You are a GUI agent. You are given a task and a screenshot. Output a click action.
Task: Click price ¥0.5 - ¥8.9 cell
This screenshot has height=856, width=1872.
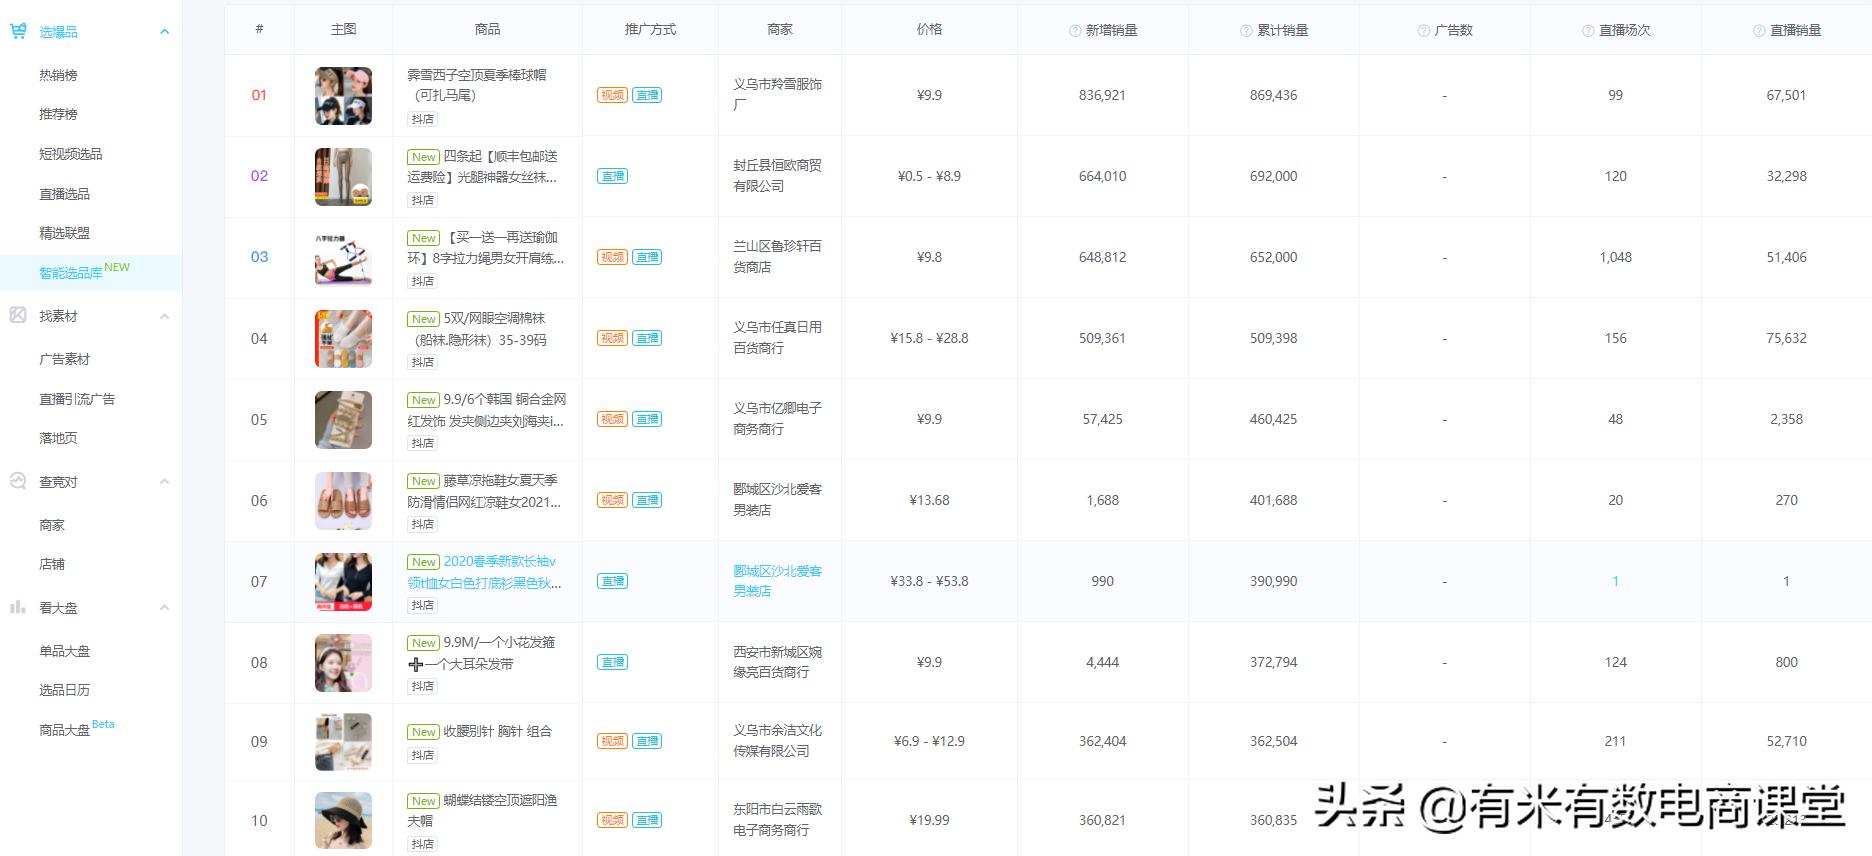click(929, 176)
